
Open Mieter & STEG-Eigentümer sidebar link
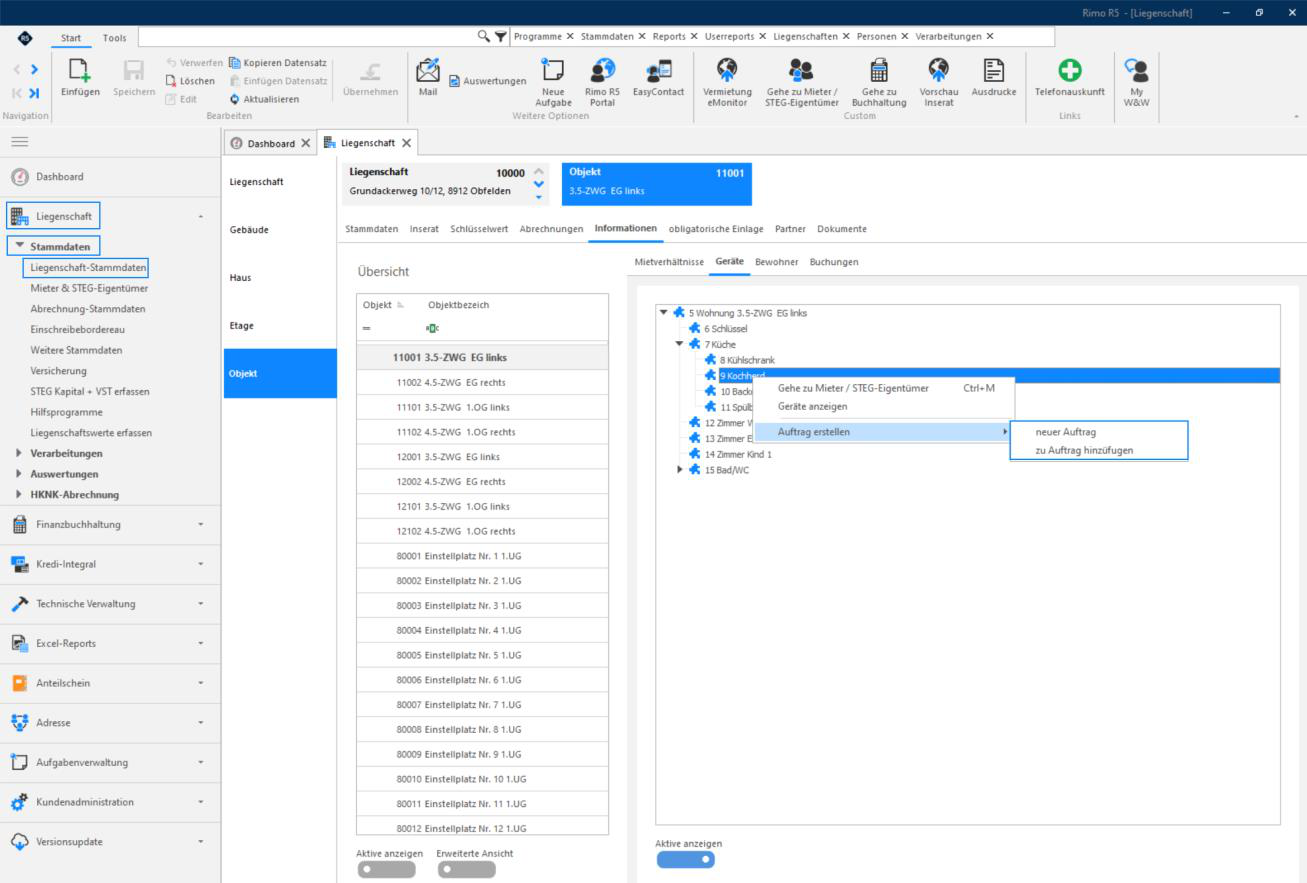89,288
